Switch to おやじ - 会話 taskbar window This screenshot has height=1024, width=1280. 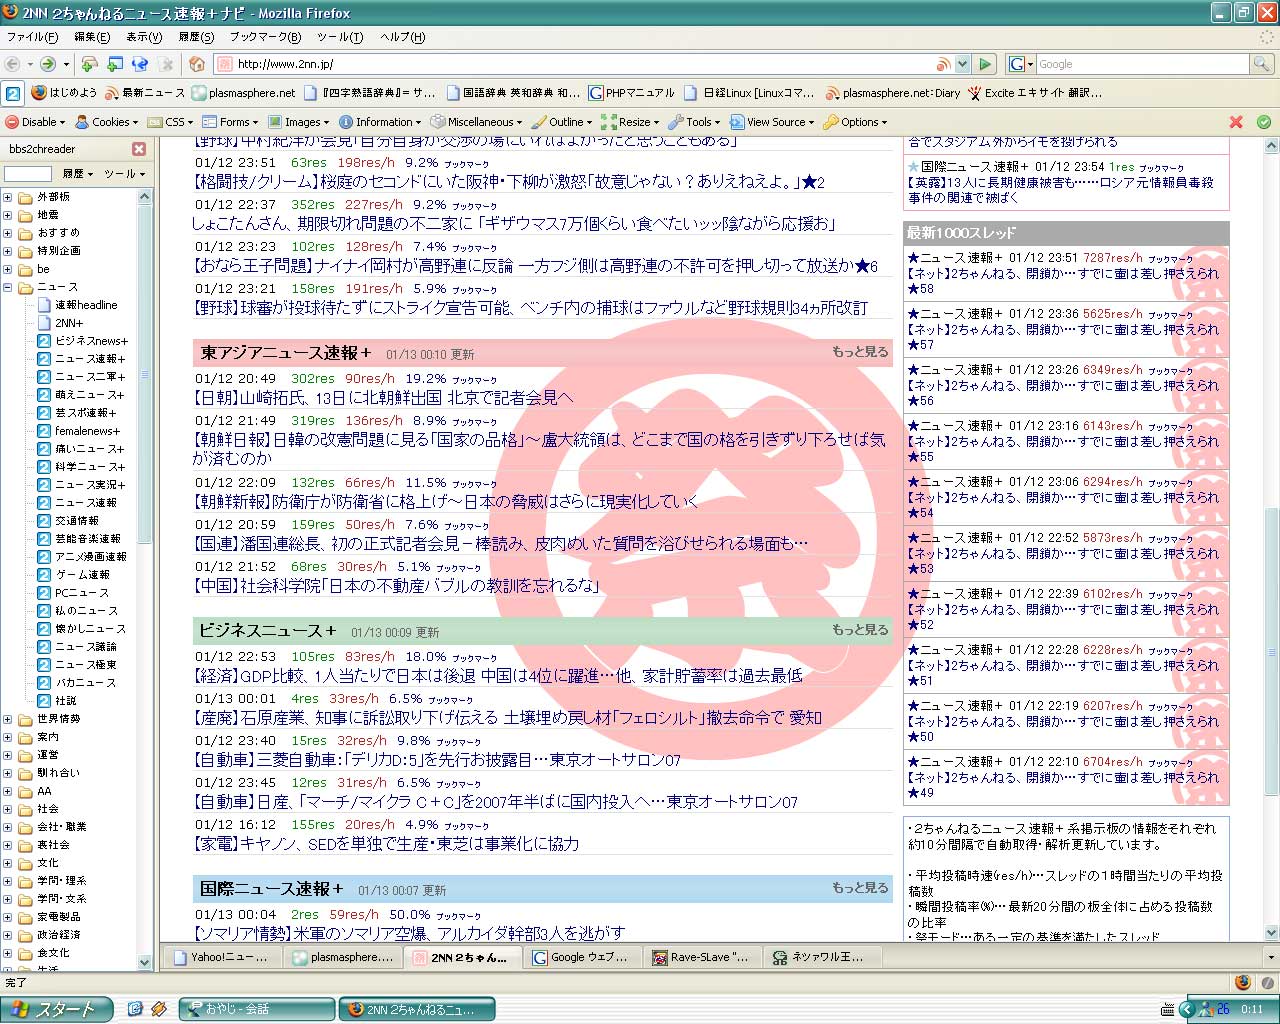(257, 1010)
